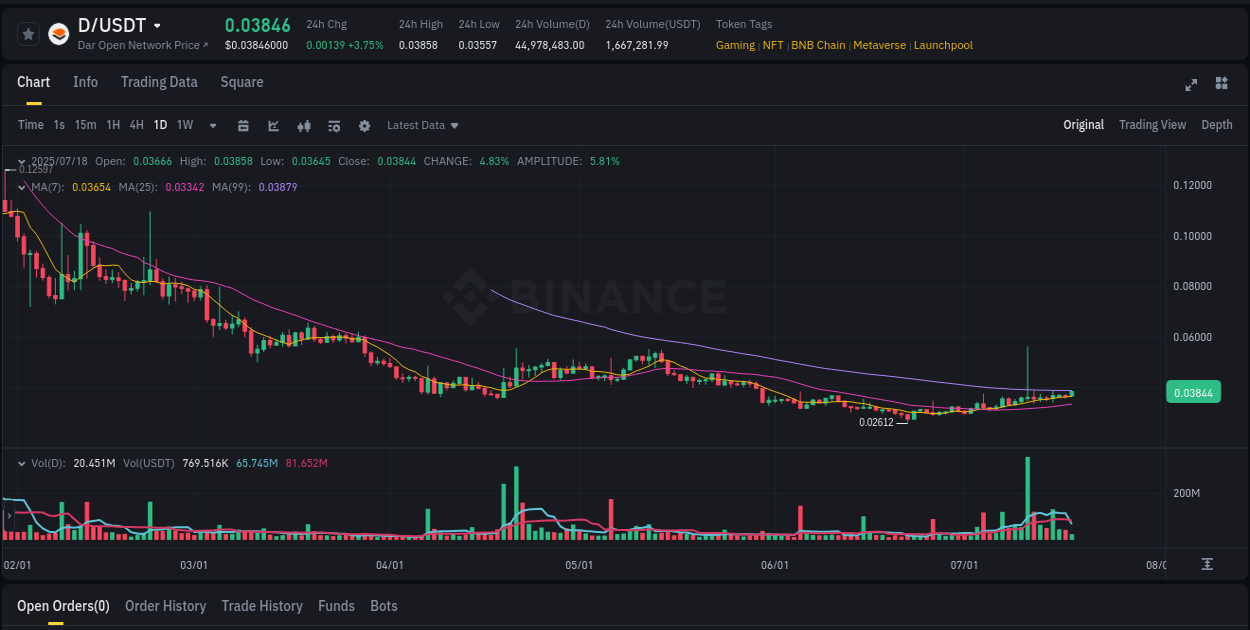1250x630 pixels.
Task: Expand the extra timeframe interval dropdown
Action: [x=212, y=126]
